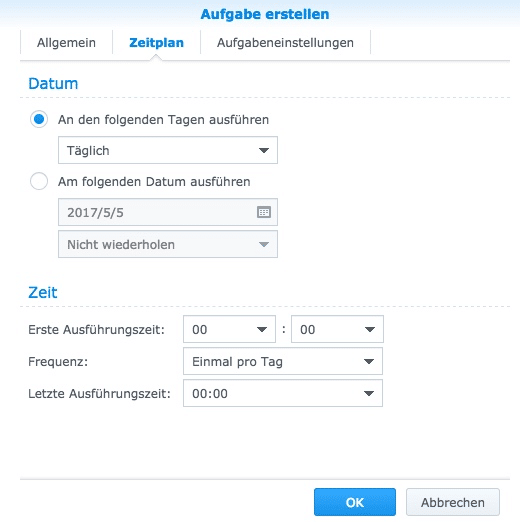Open the calendar picker icon
520x522 pixels.
(x=264, y=212)
